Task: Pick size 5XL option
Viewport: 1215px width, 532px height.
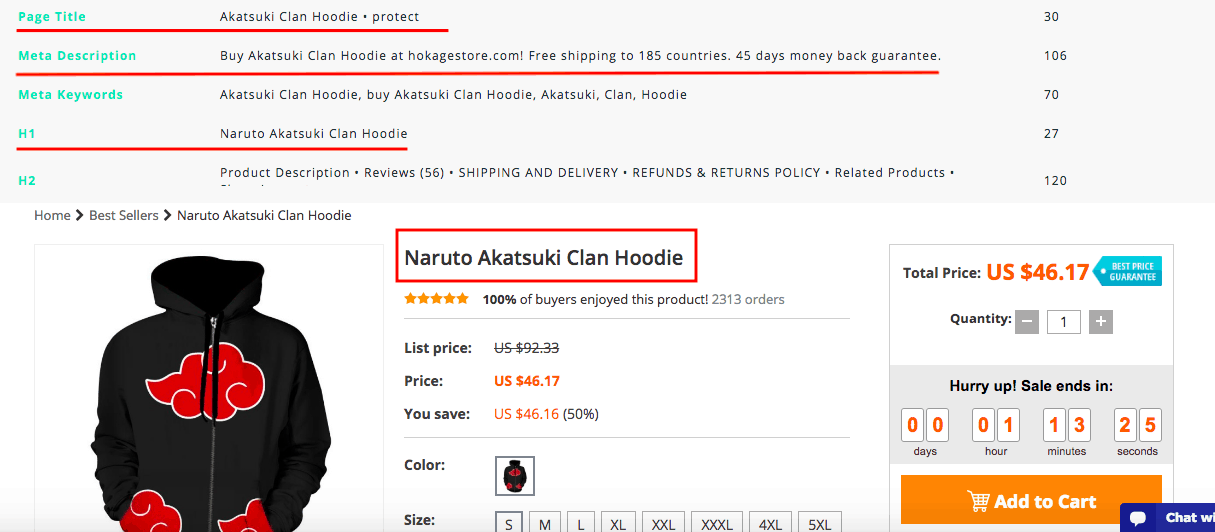Action: tap(819, 523)
